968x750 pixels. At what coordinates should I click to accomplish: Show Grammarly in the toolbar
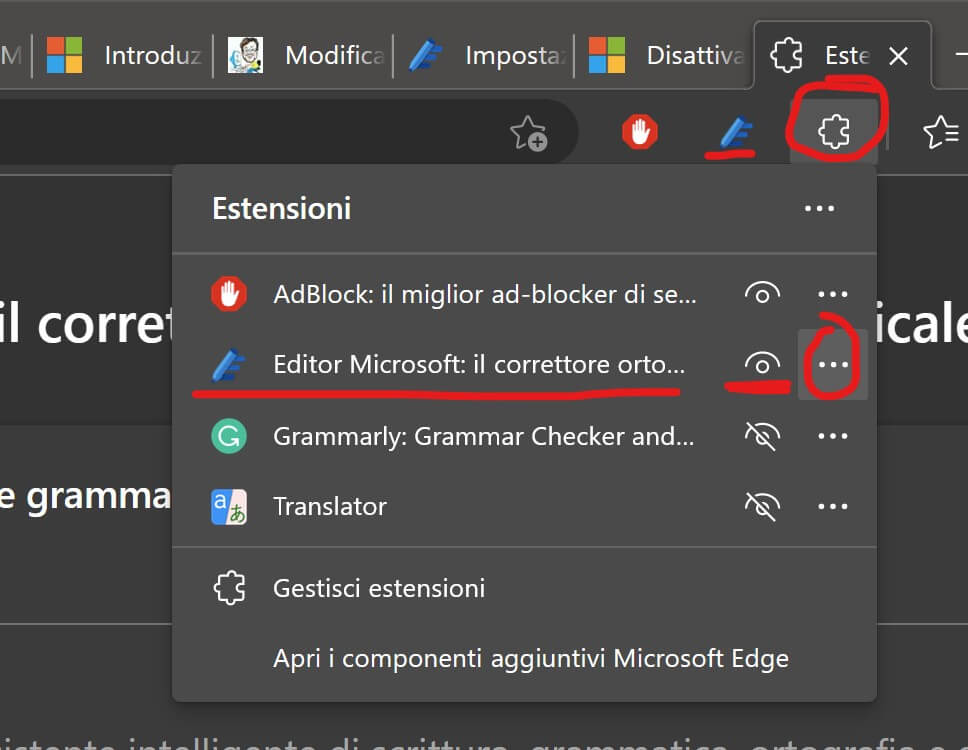click(x=762, y=436)
